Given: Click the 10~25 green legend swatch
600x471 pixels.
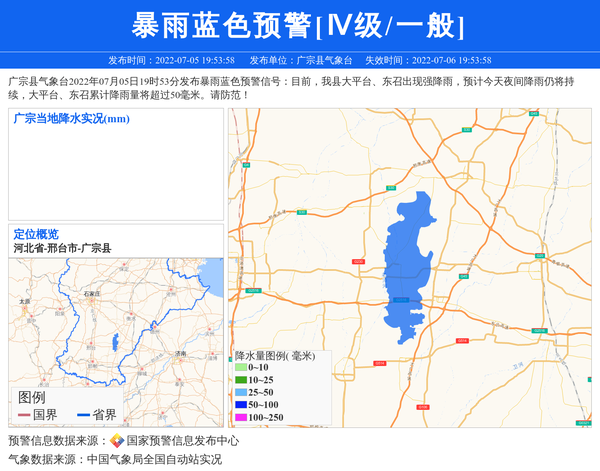Looking at the screenshot, I should click(x=240, y=380).
